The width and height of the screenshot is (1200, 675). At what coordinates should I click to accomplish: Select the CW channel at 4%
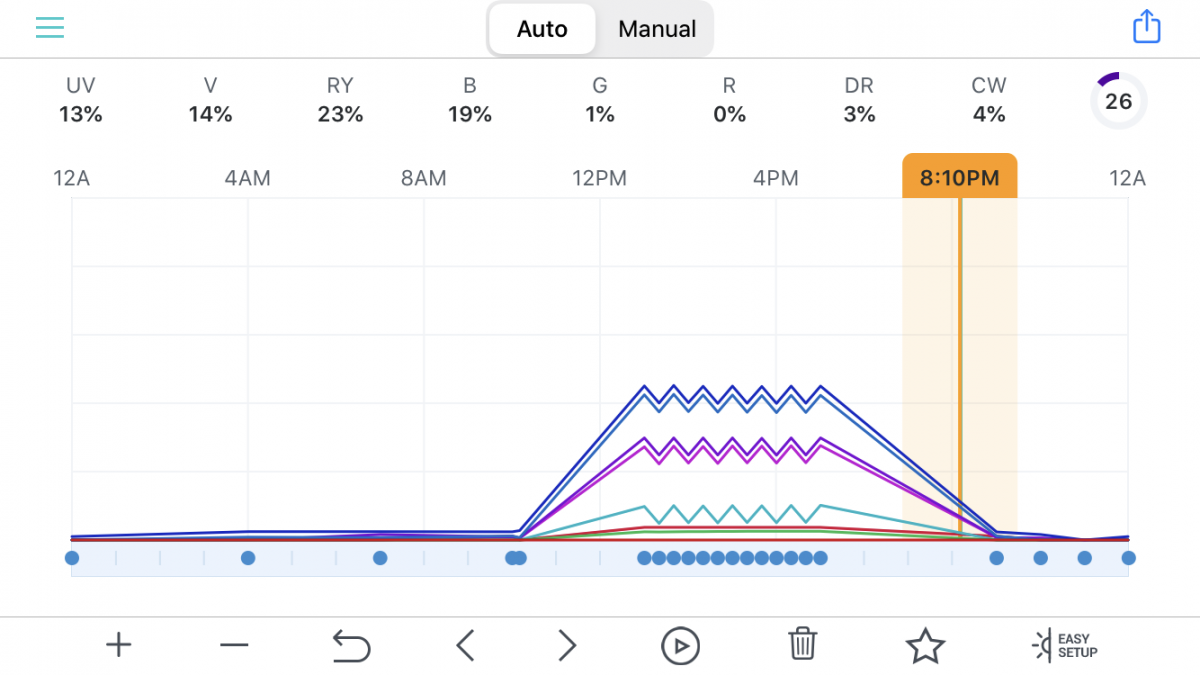click(989, 101)
